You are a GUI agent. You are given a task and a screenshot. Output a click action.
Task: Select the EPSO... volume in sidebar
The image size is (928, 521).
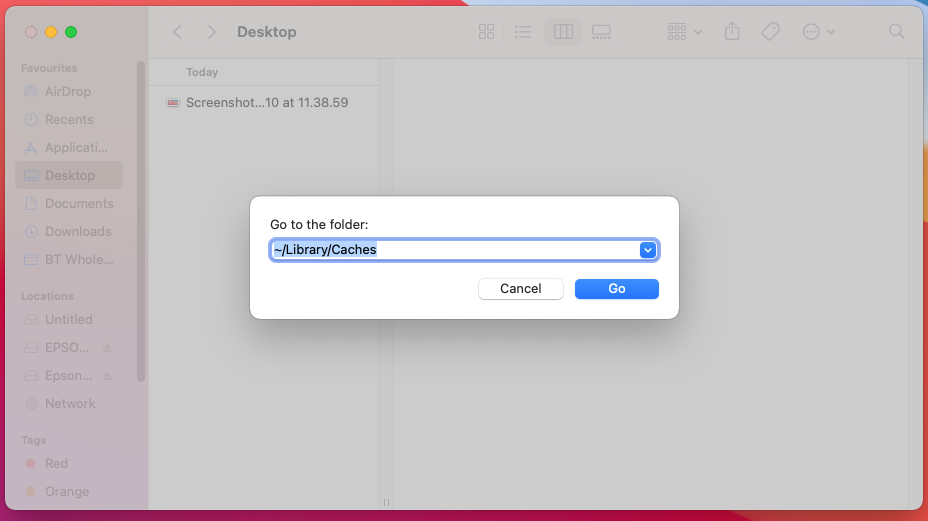[x=67, y=348]
